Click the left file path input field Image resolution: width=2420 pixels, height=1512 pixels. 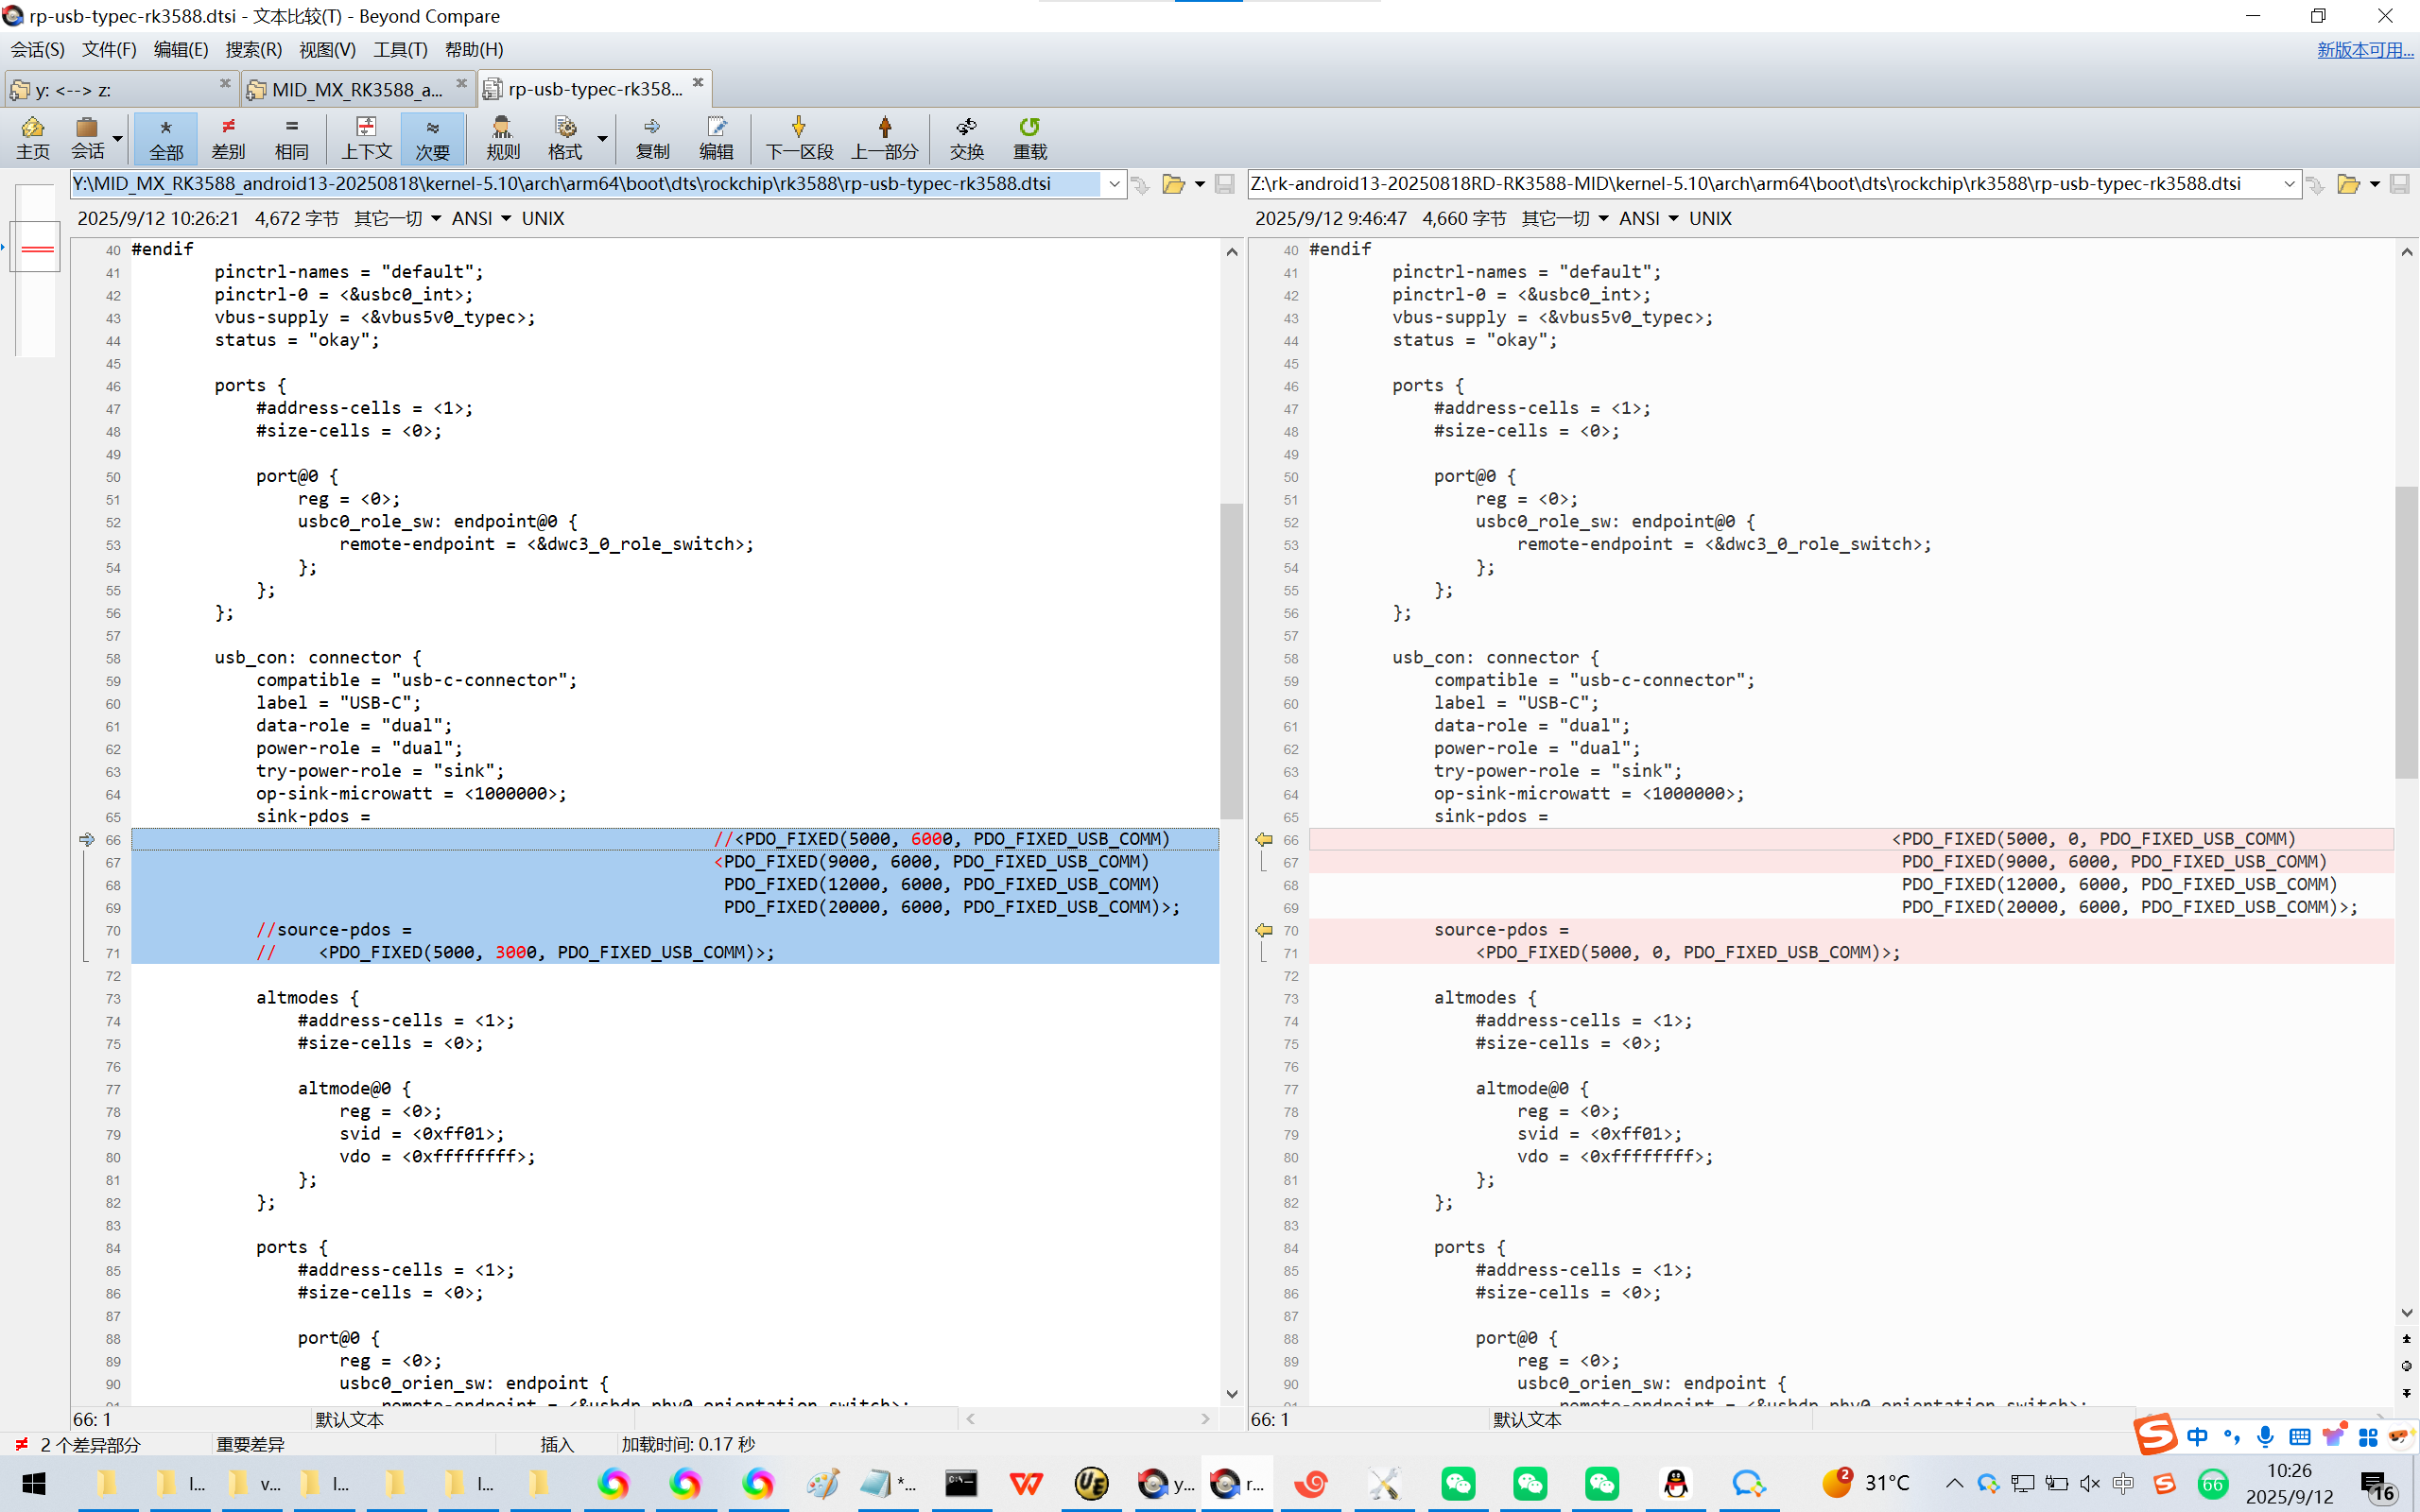[x=585, y=184]
